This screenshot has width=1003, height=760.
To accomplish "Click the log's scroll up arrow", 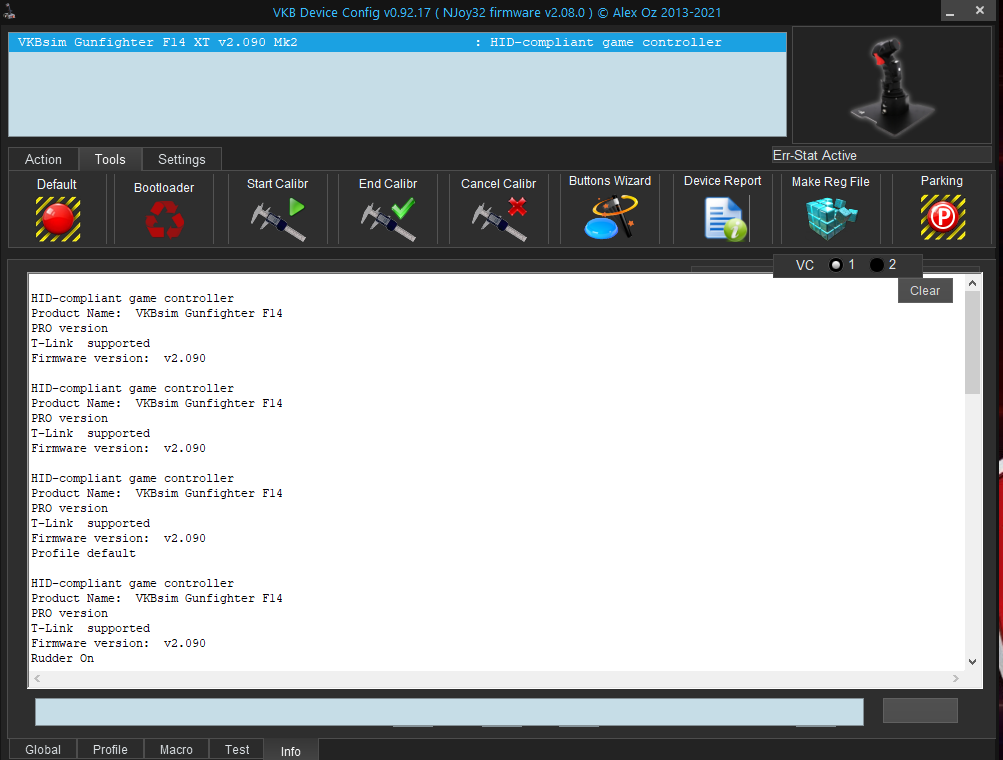I will tap(972, 283).
